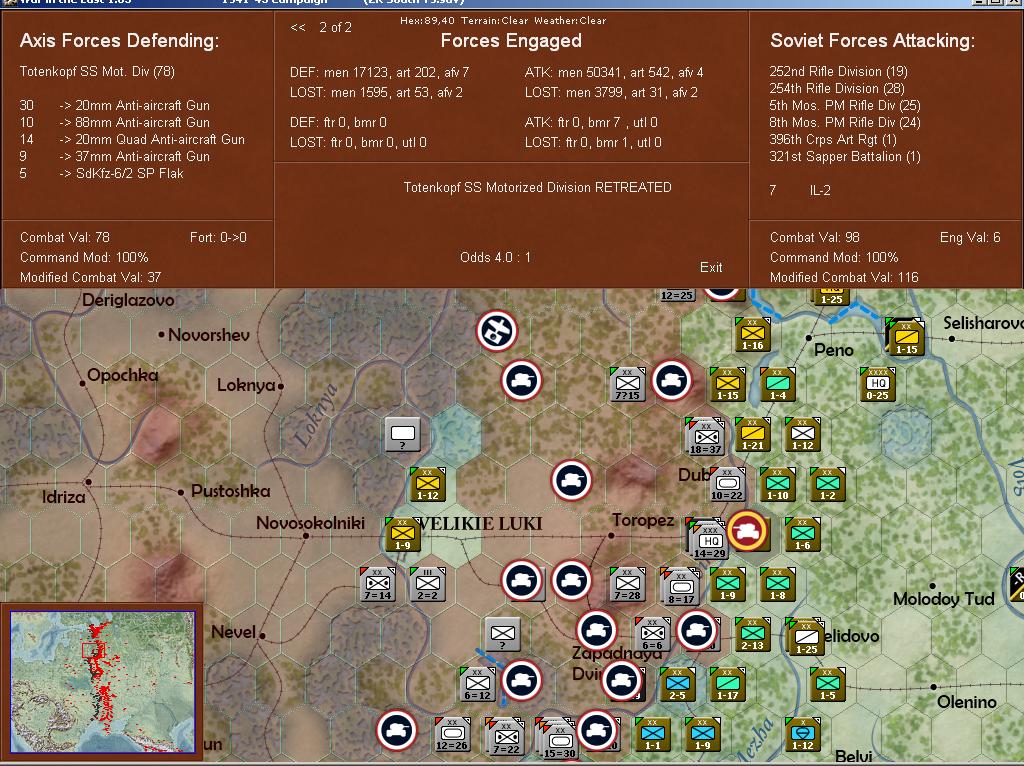Select Soviet unit counter labeled 1-16
Screen dimensions: 1024x766
(752, 334)
